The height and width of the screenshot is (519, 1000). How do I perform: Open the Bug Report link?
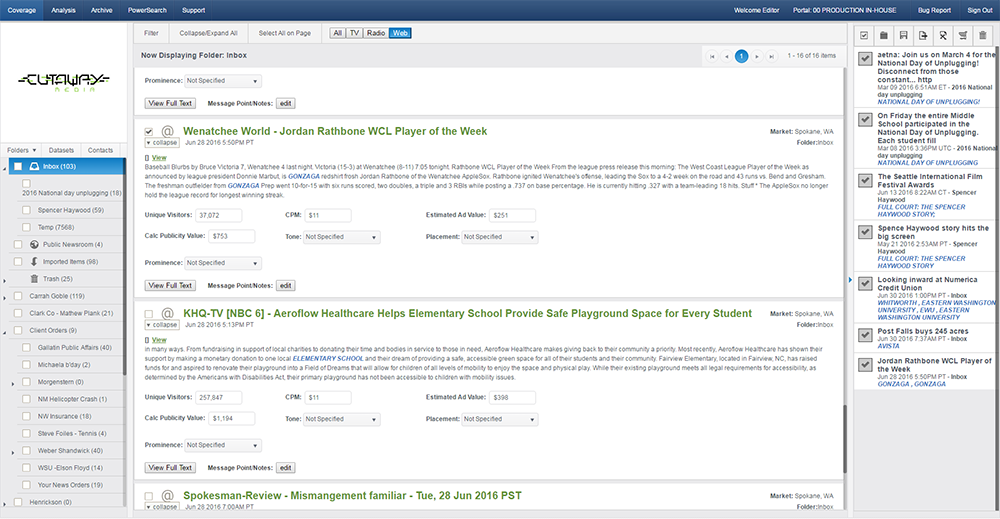934,10
